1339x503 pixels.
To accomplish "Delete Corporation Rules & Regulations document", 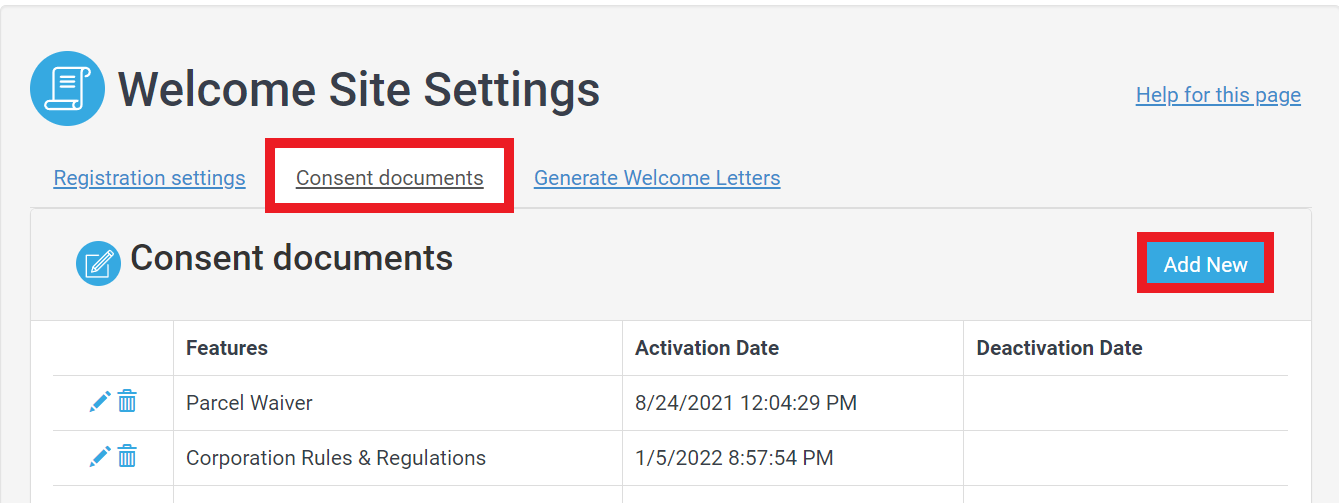I will point(127,457).
